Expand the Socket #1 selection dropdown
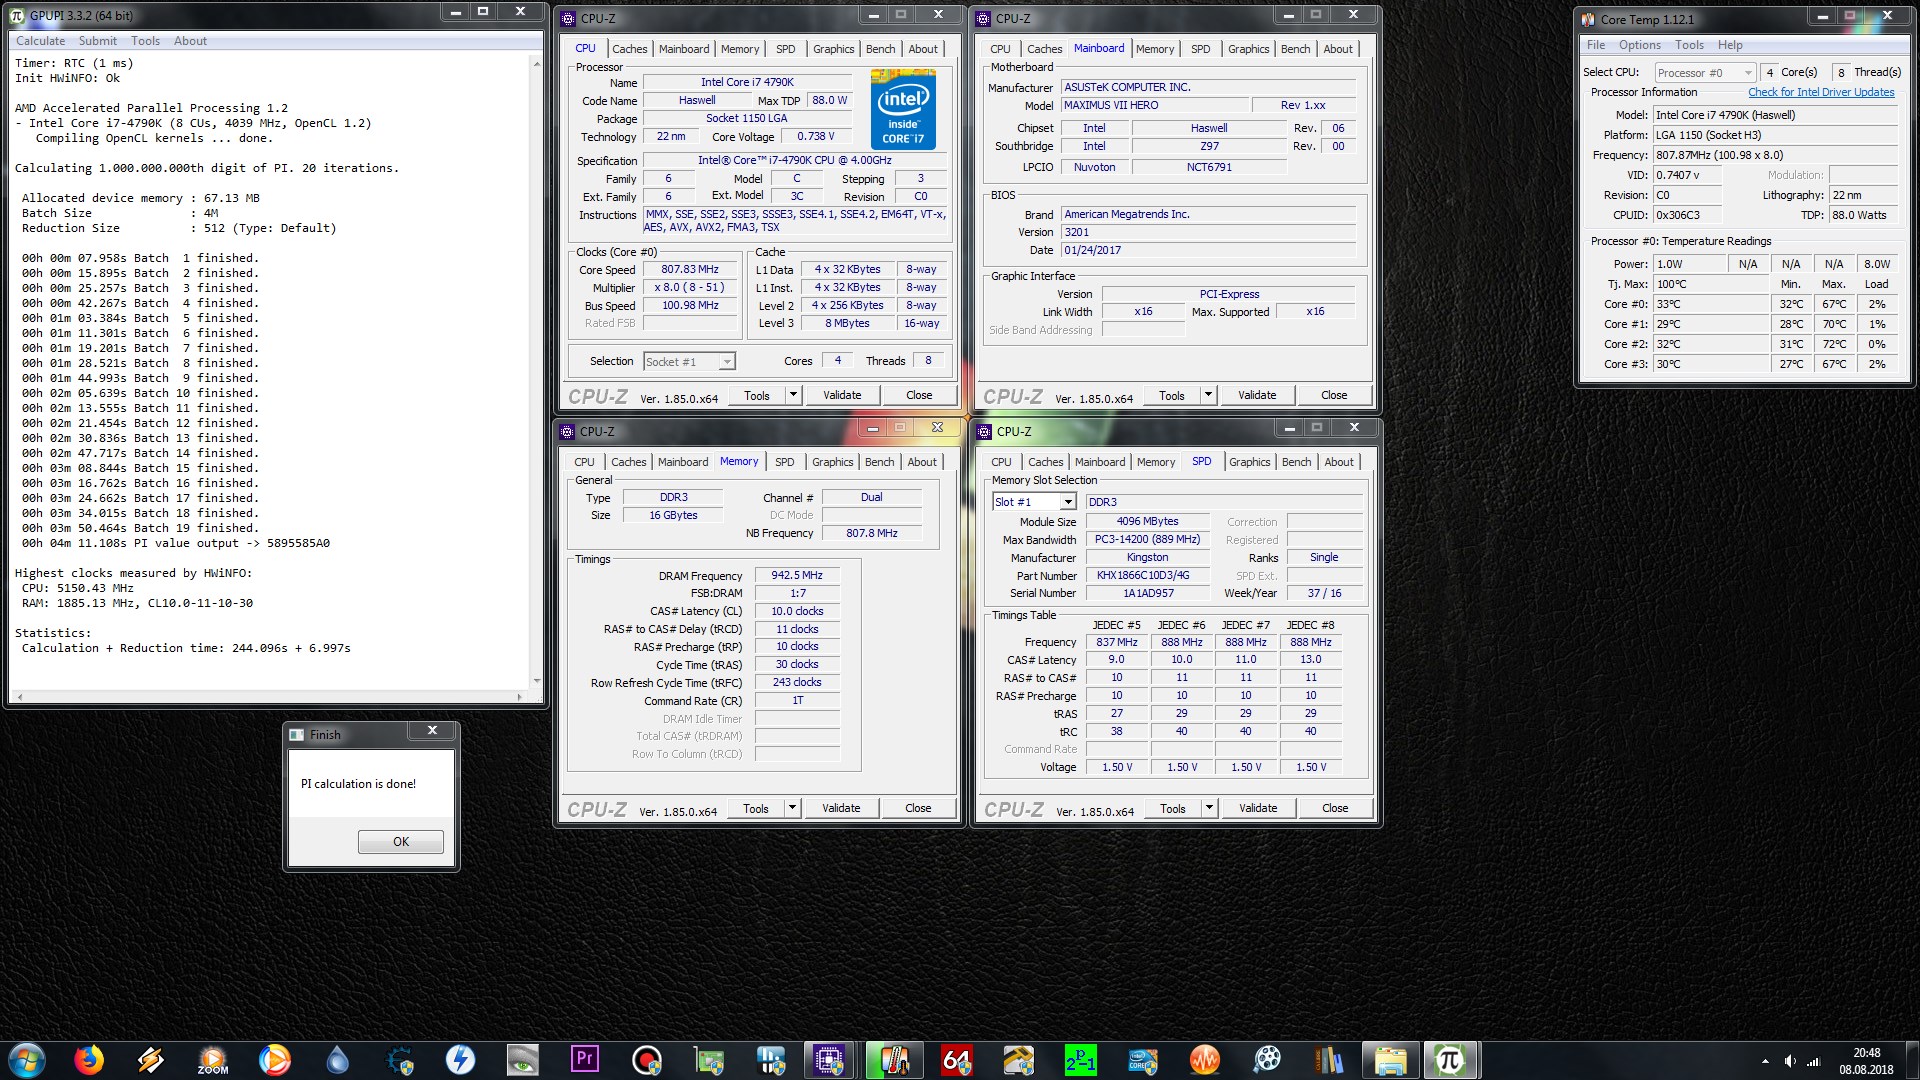This screenshot has height=1080, width=1920. point(727,362)
